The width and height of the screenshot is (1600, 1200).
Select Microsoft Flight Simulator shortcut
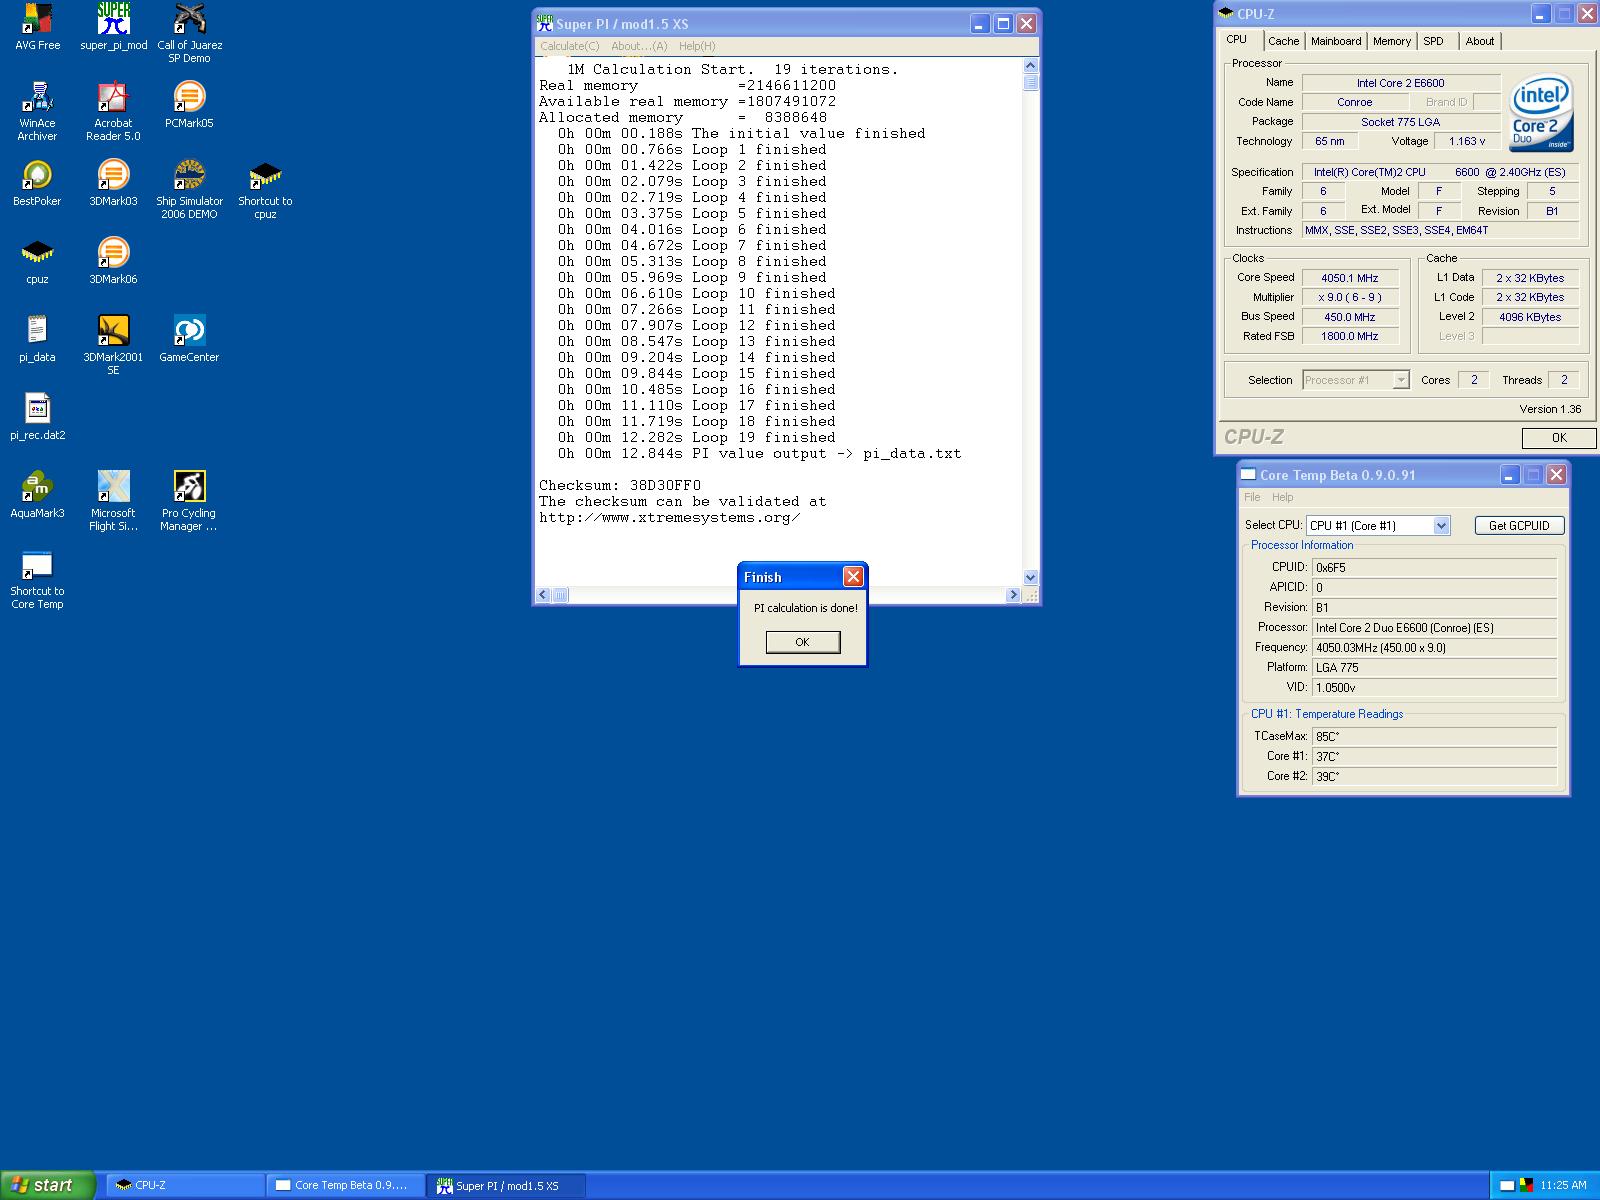(x=113, y=501)
